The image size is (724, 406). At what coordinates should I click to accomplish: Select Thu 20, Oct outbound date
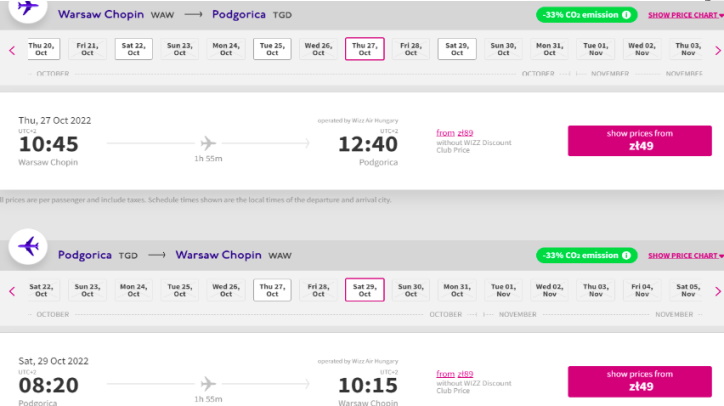[x=41, y=49]
